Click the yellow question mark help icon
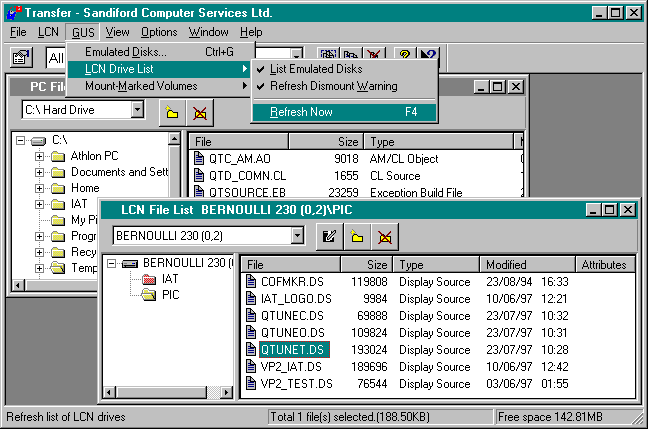This screenshot has width=648, height=429. pos(405,55)
